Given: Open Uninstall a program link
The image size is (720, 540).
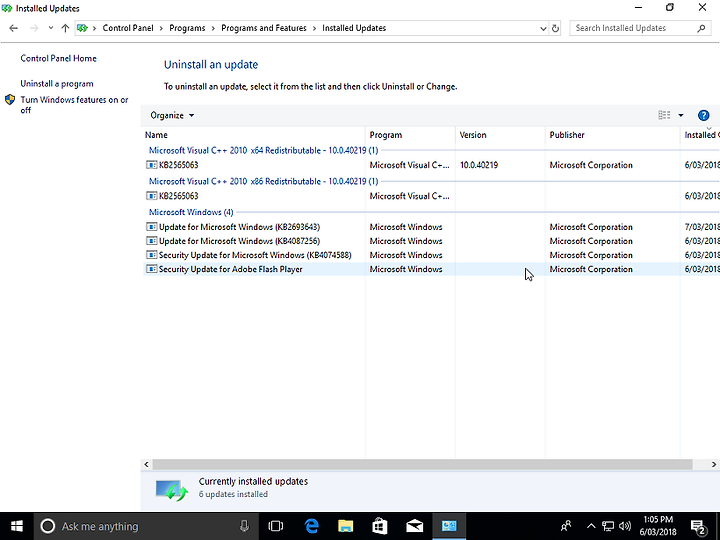Looking at the screenshot, I should coord(57,84).
